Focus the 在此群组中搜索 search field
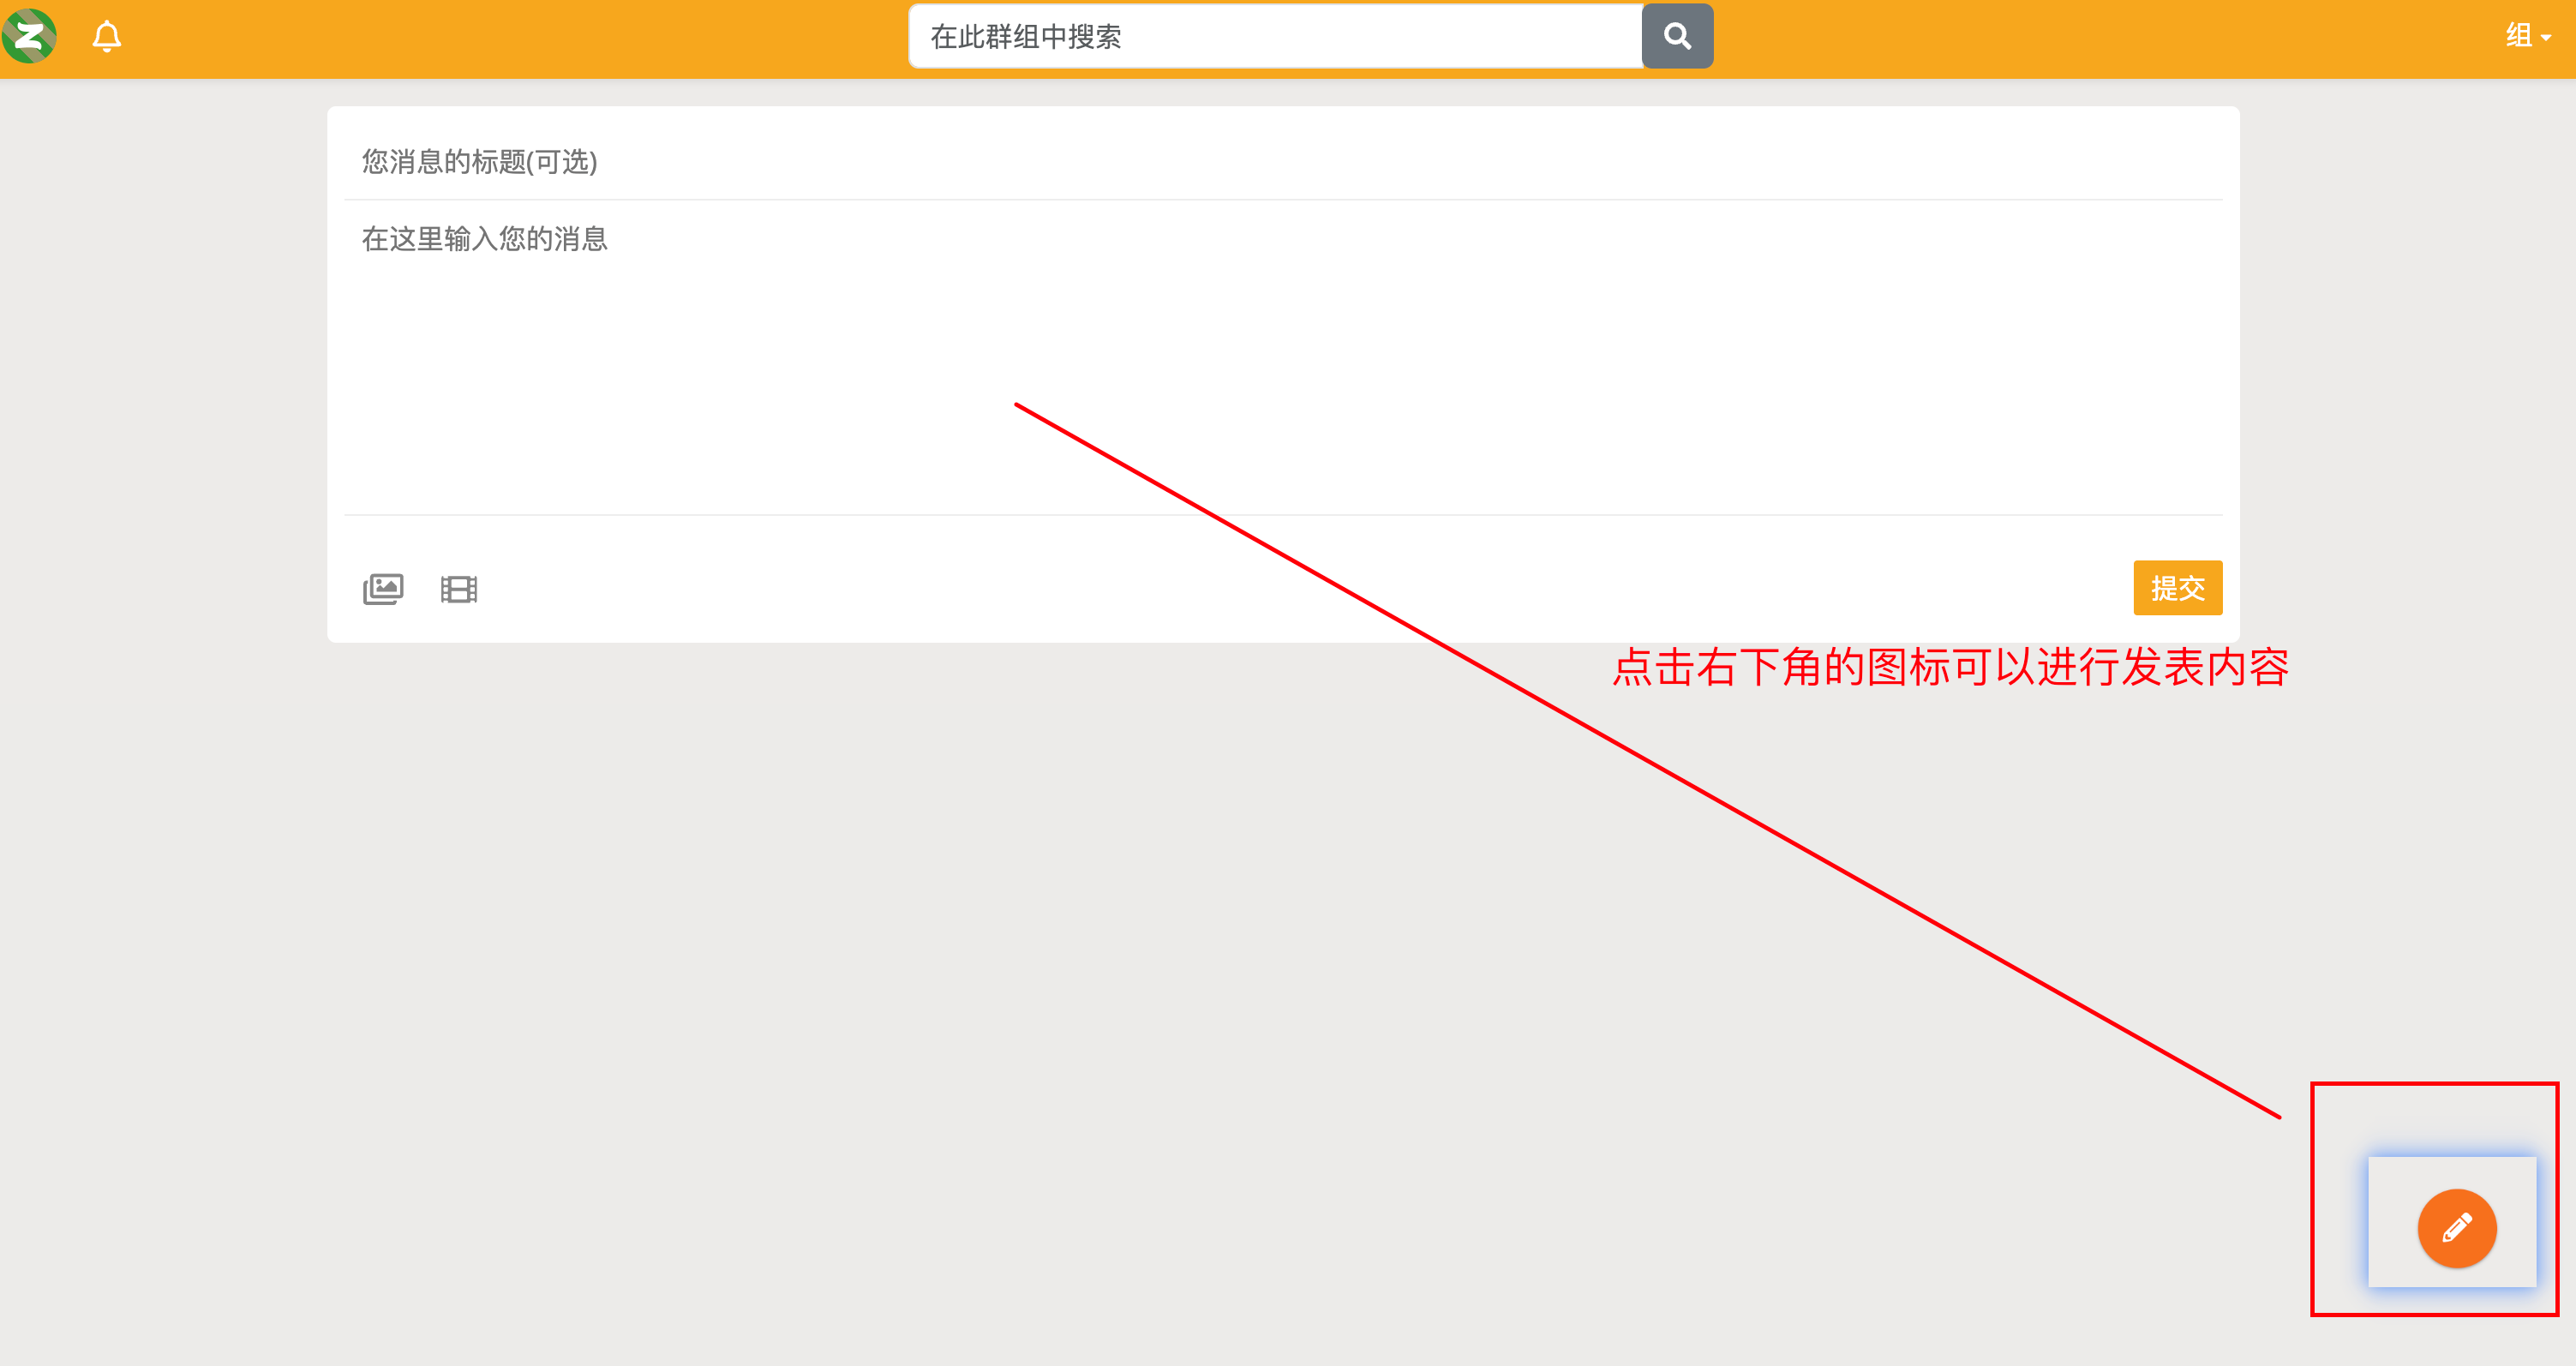 [x=1276, y=37]
